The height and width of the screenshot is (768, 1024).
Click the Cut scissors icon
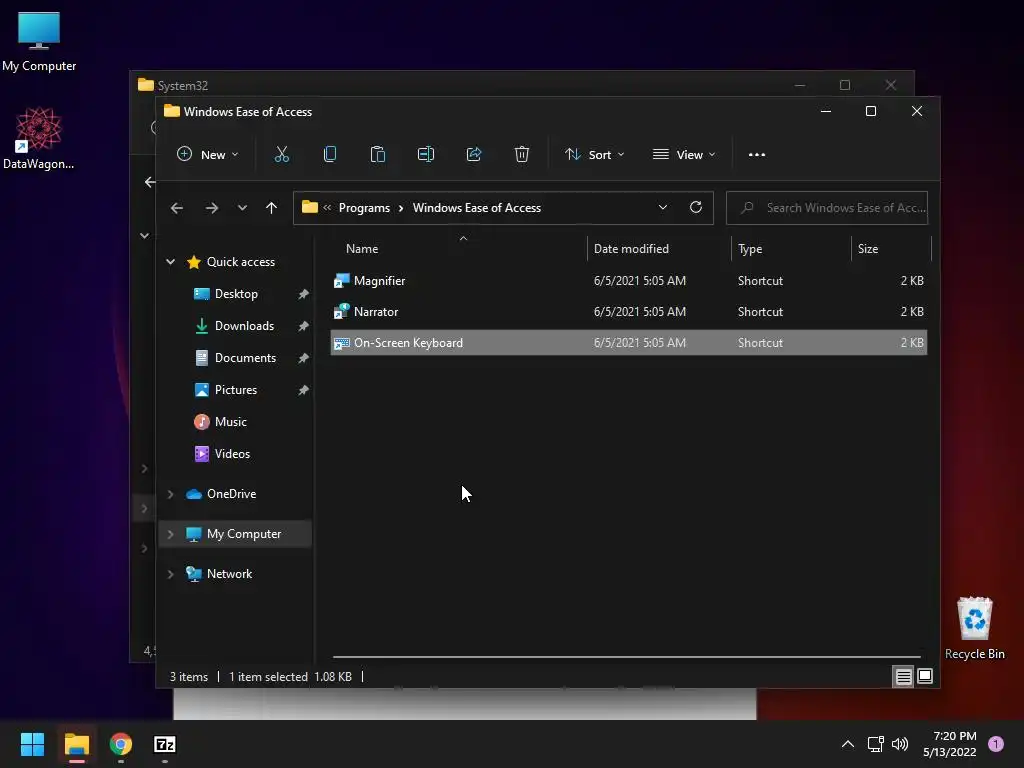(281, 155)
